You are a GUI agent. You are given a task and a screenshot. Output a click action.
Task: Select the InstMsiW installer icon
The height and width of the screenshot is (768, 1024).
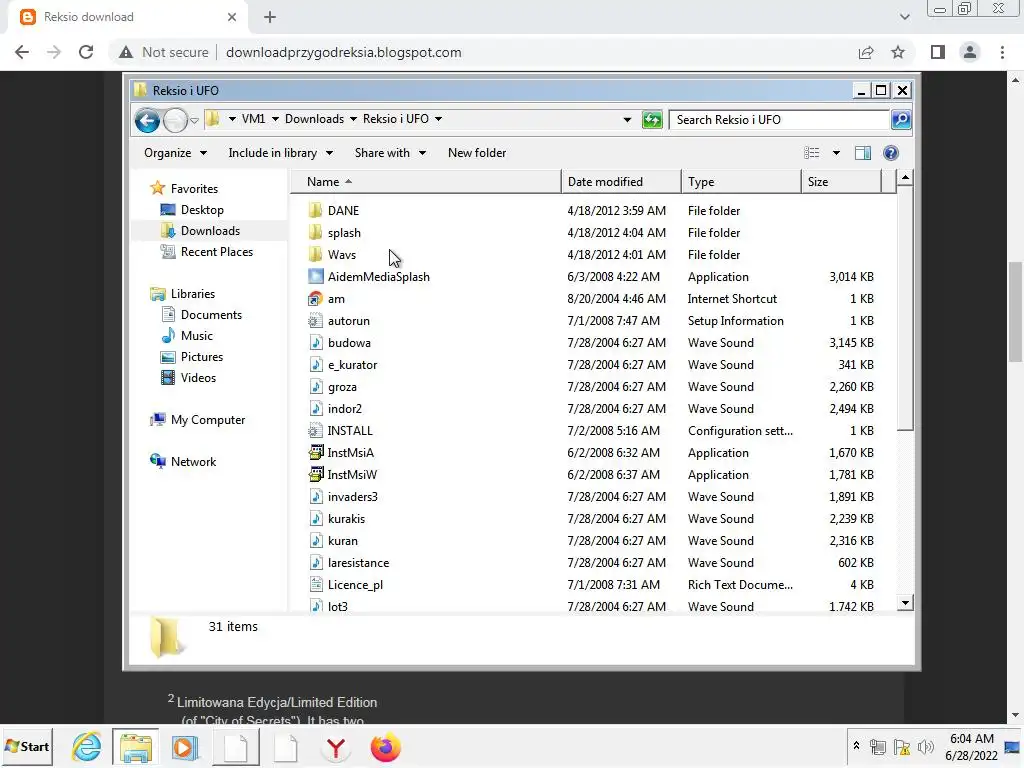click(315, 475)
